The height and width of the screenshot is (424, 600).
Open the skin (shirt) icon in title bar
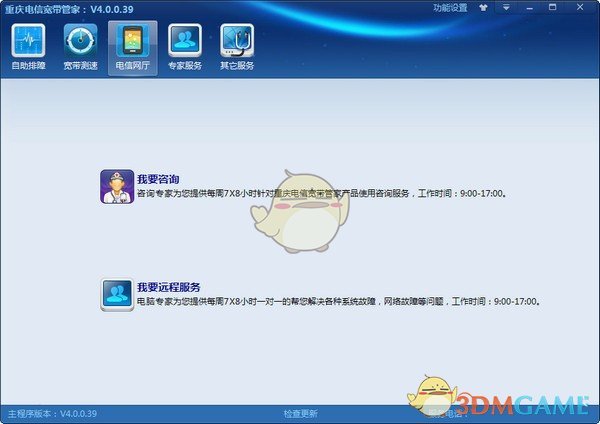[x=483, y=8]
